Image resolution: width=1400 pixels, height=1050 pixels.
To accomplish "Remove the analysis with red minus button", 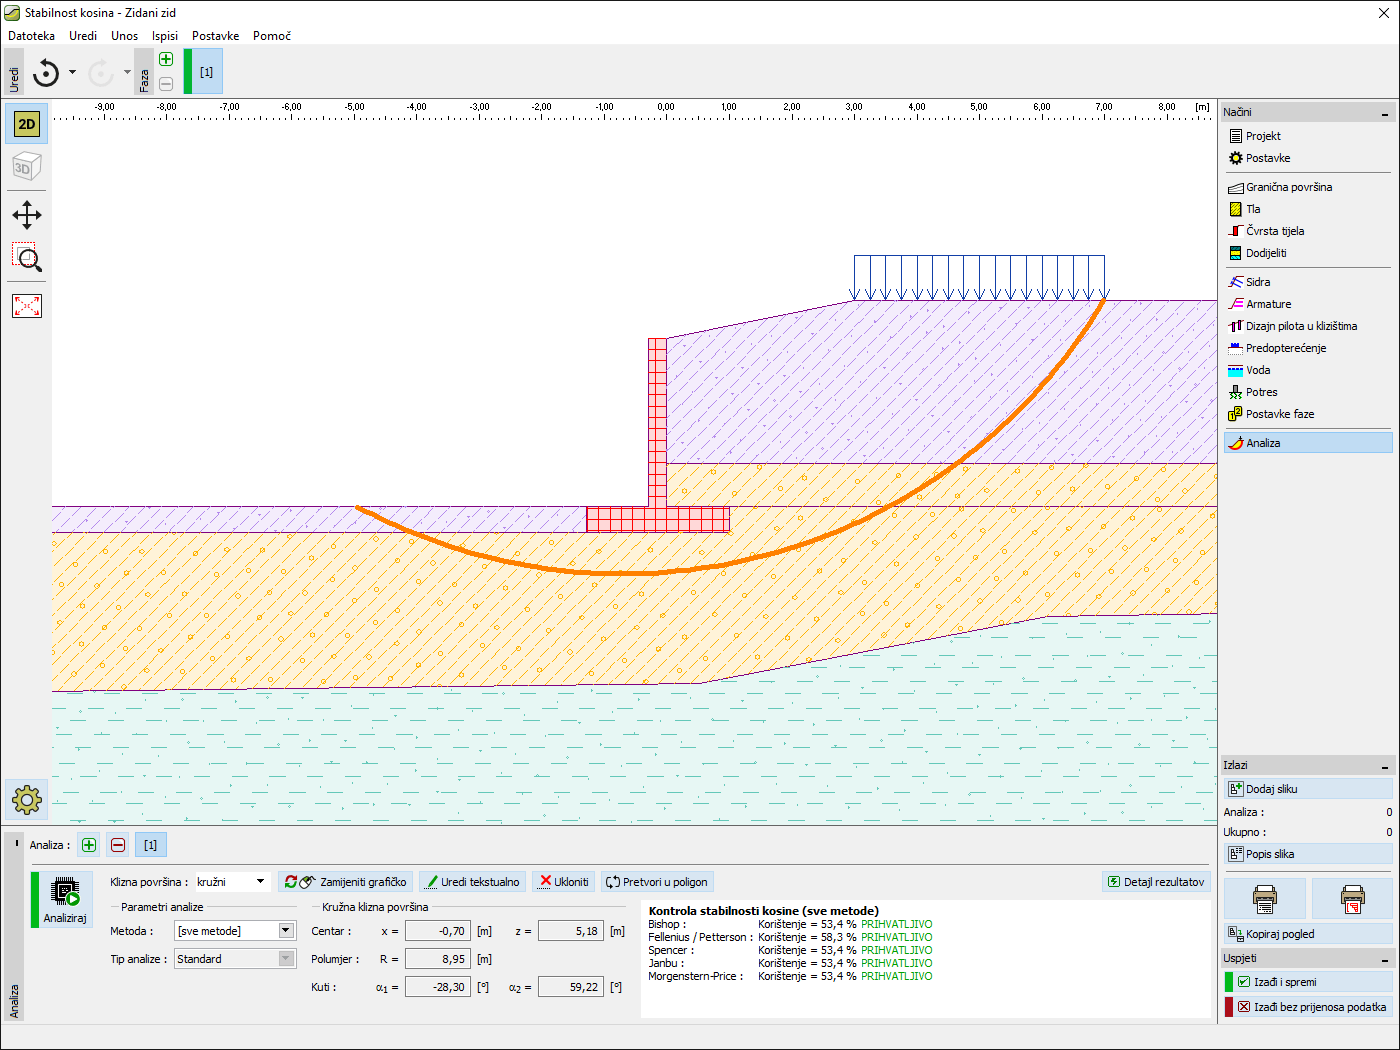I will pos(118,845).
